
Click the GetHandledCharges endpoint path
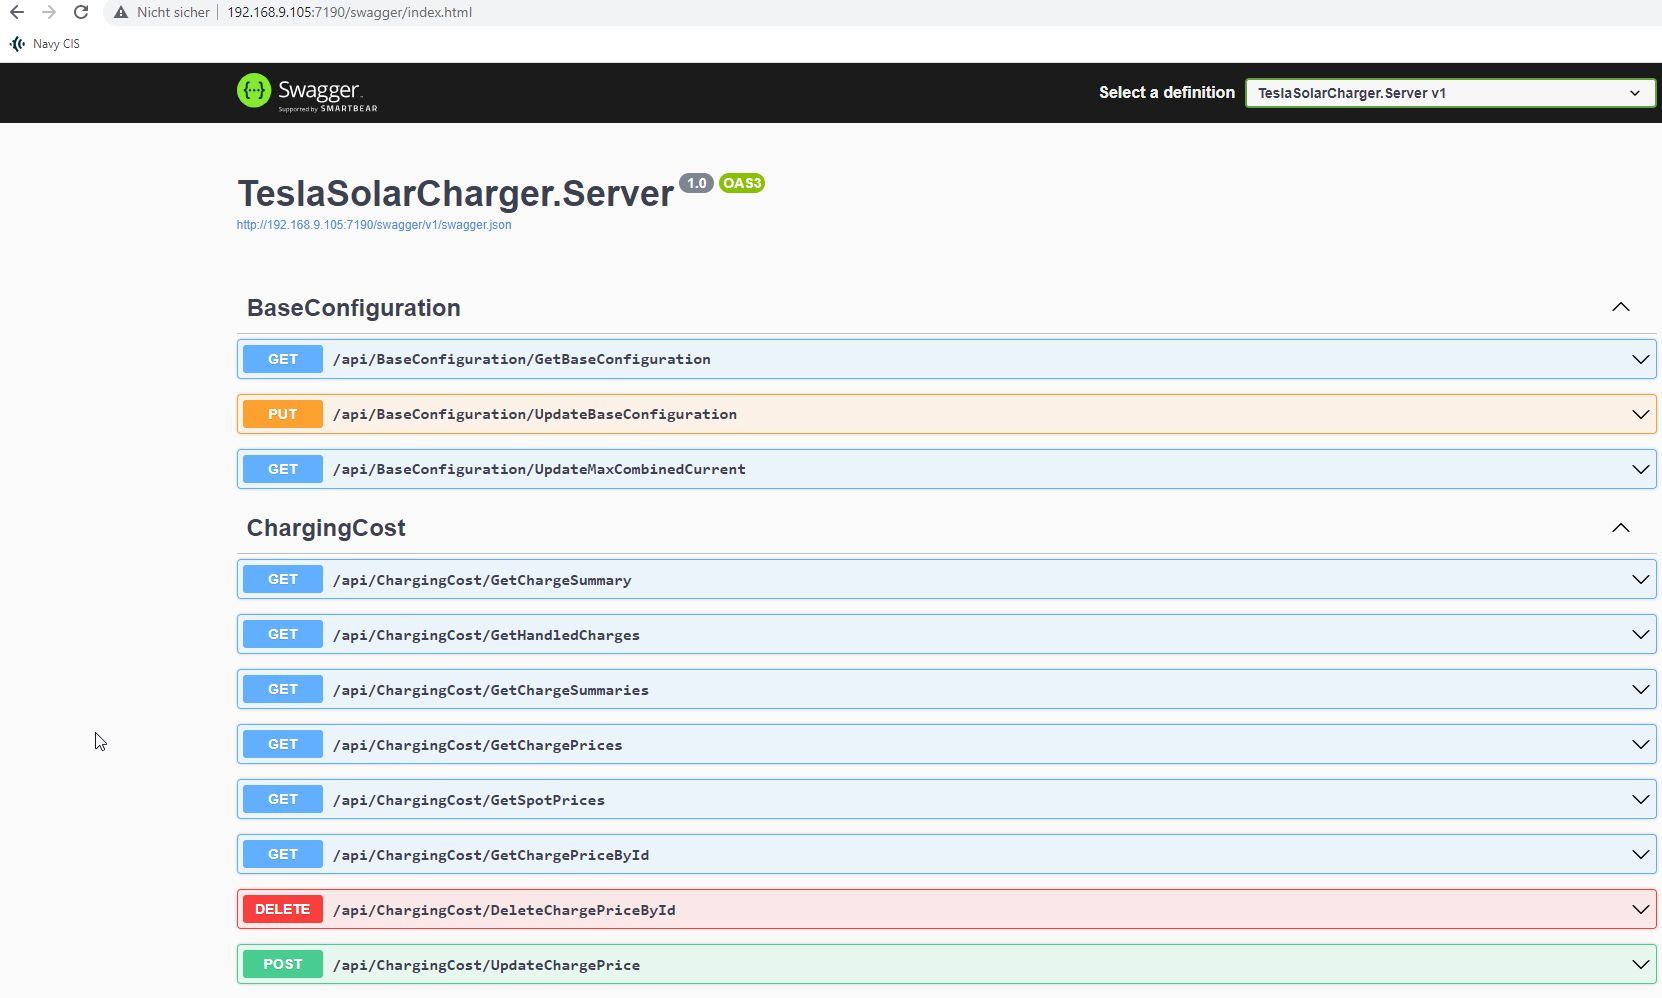click(486, 635)
